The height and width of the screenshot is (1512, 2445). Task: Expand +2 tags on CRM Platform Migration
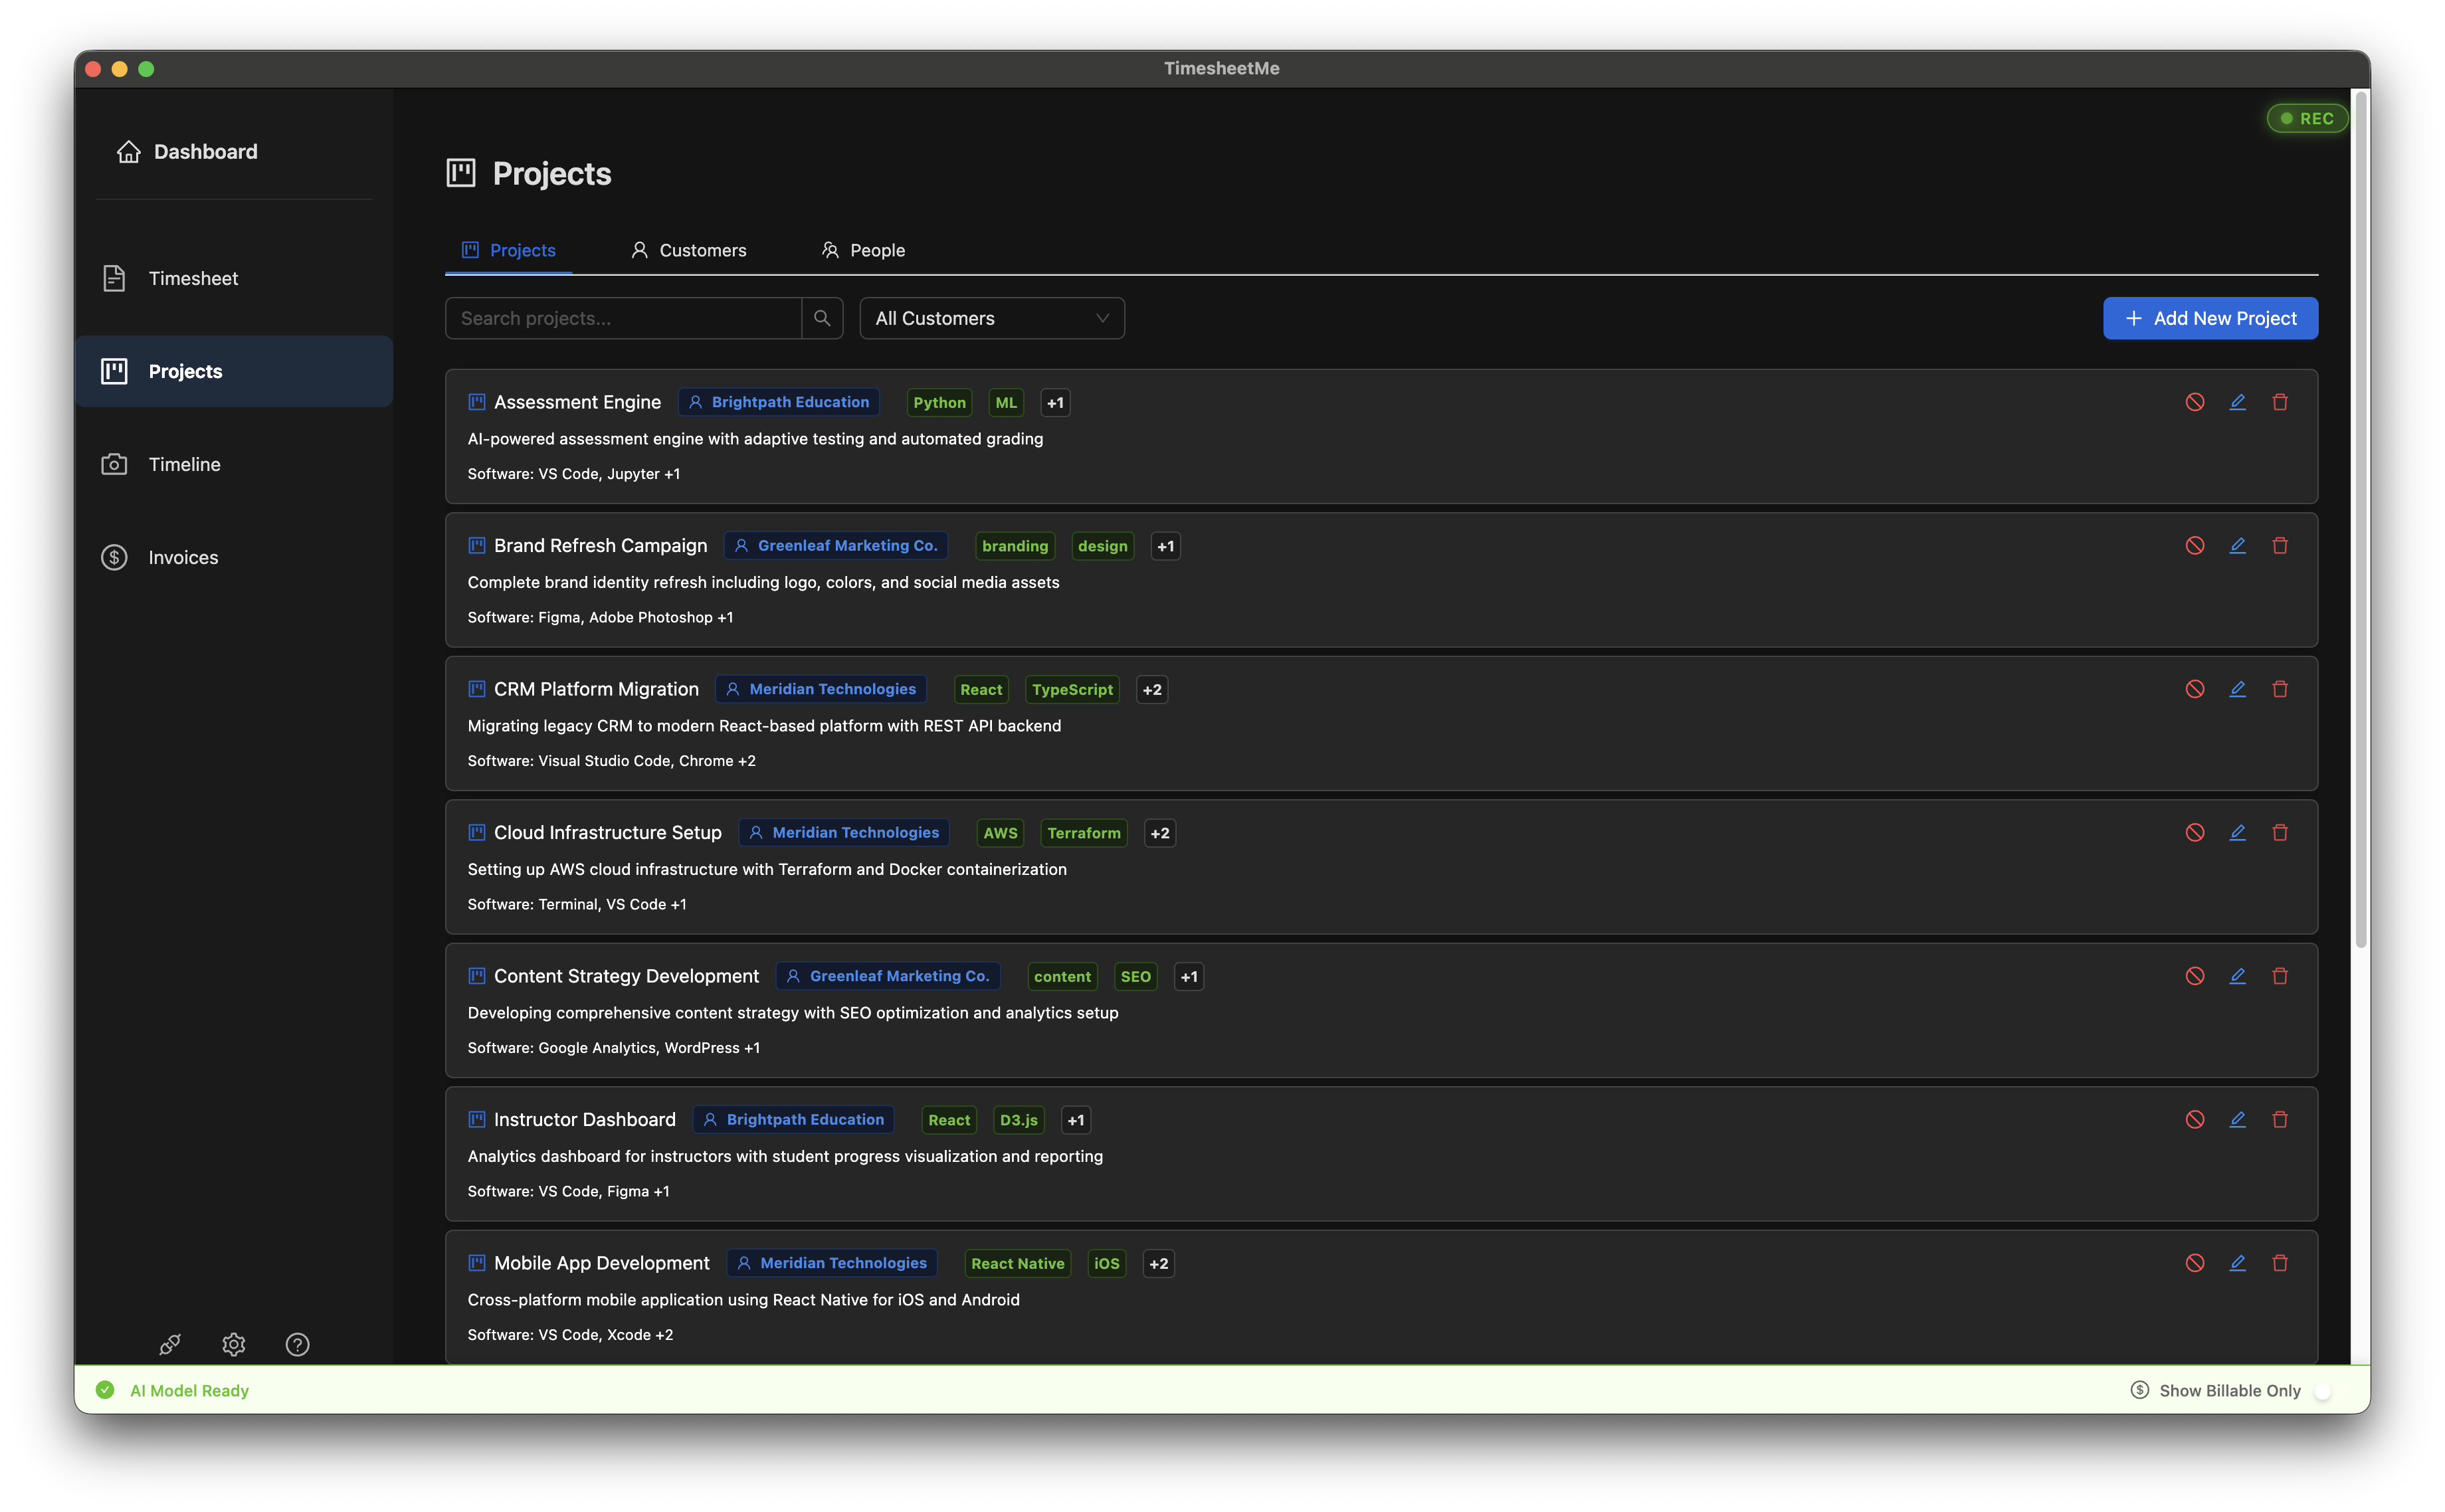click(1151, 690)
